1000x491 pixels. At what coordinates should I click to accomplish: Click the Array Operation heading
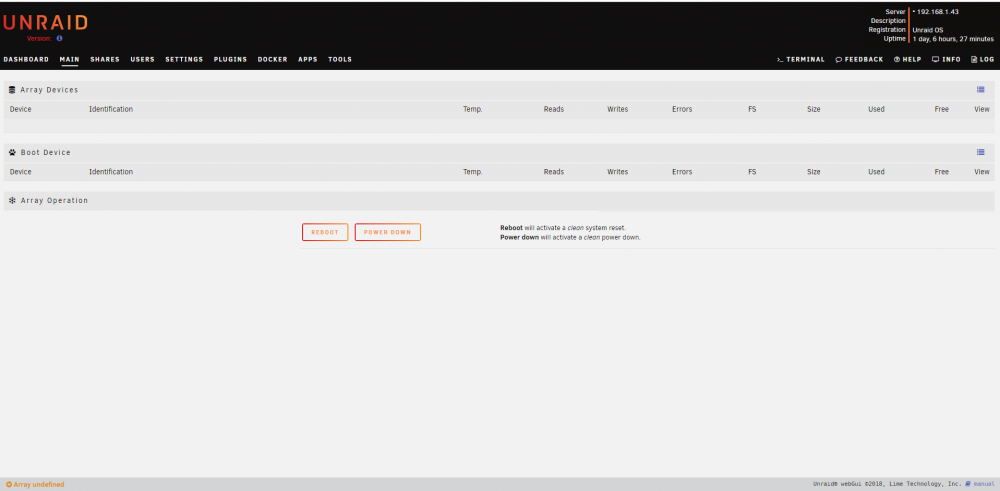(x=54, y=200)
